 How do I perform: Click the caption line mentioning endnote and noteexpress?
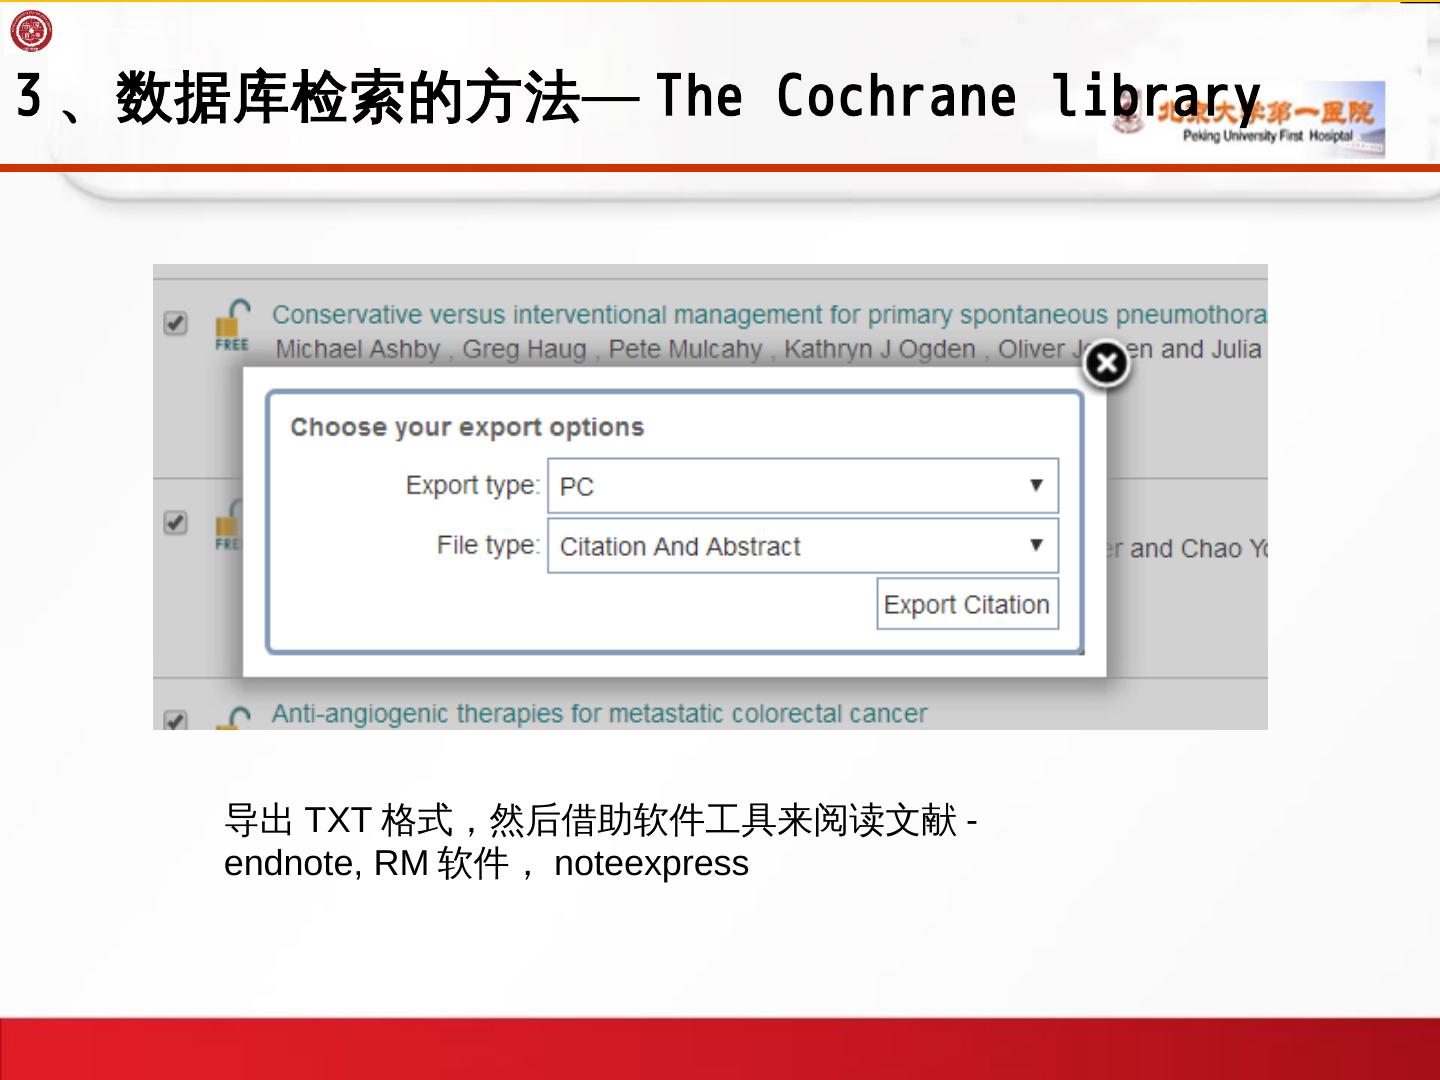[486, 863]
